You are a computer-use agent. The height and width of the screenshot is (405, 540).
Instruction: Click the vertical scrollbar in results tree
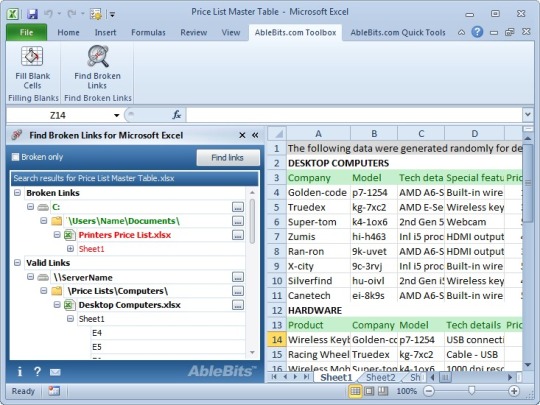pyautogui.click(x=252, y=220)
